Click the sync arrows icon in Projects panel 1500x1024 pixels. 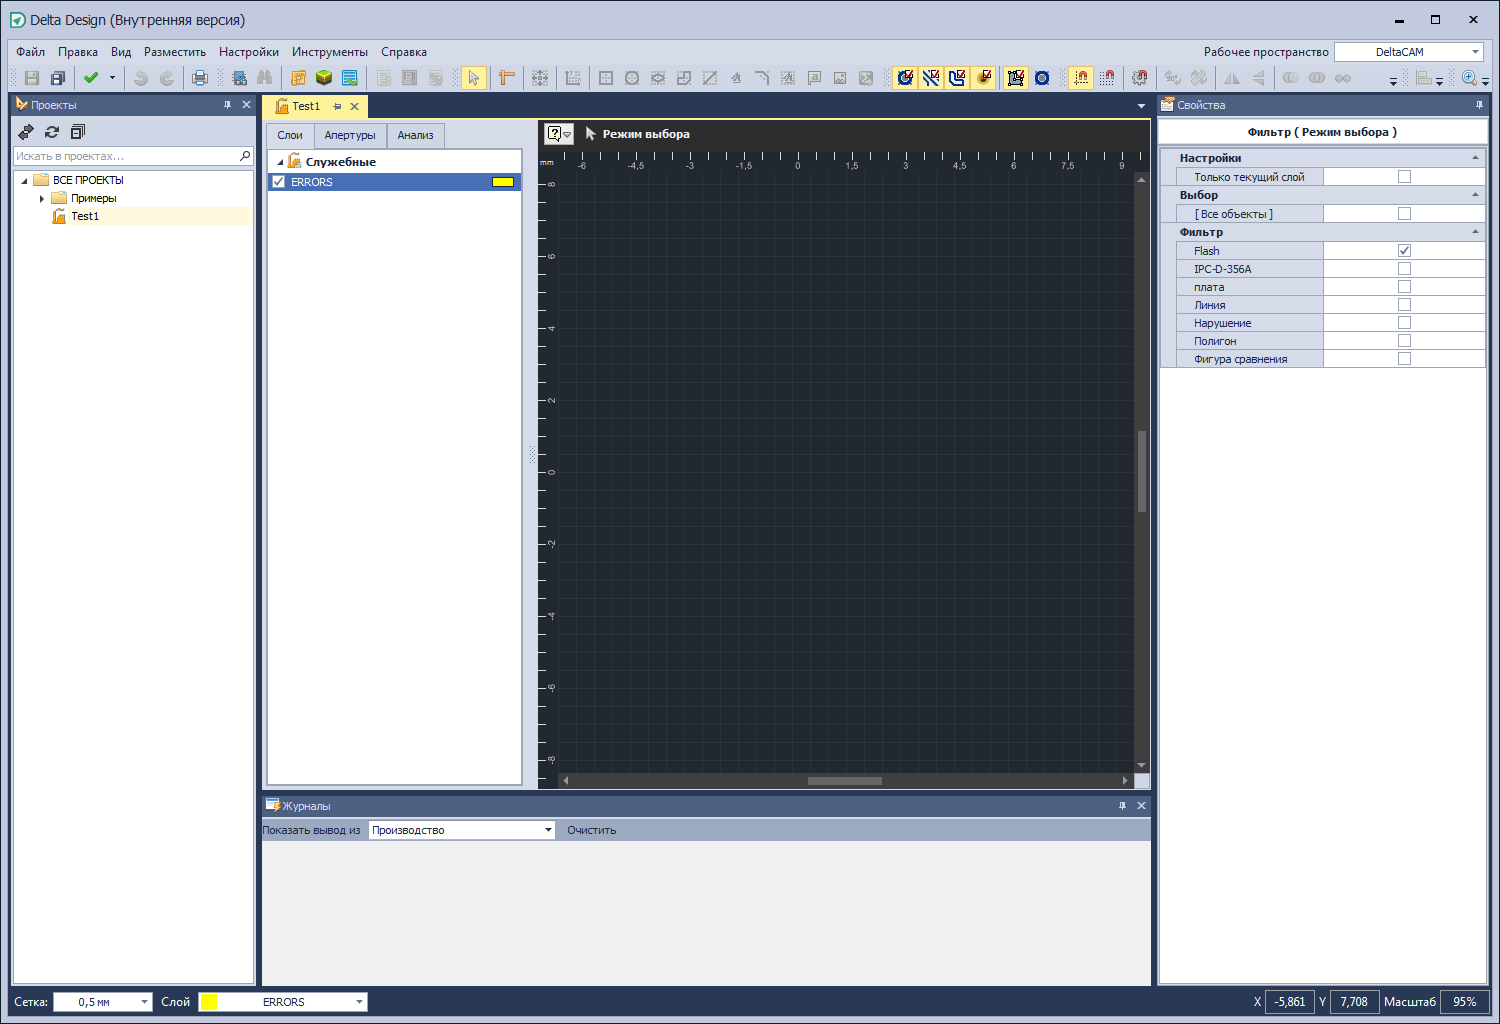(26, 132)
